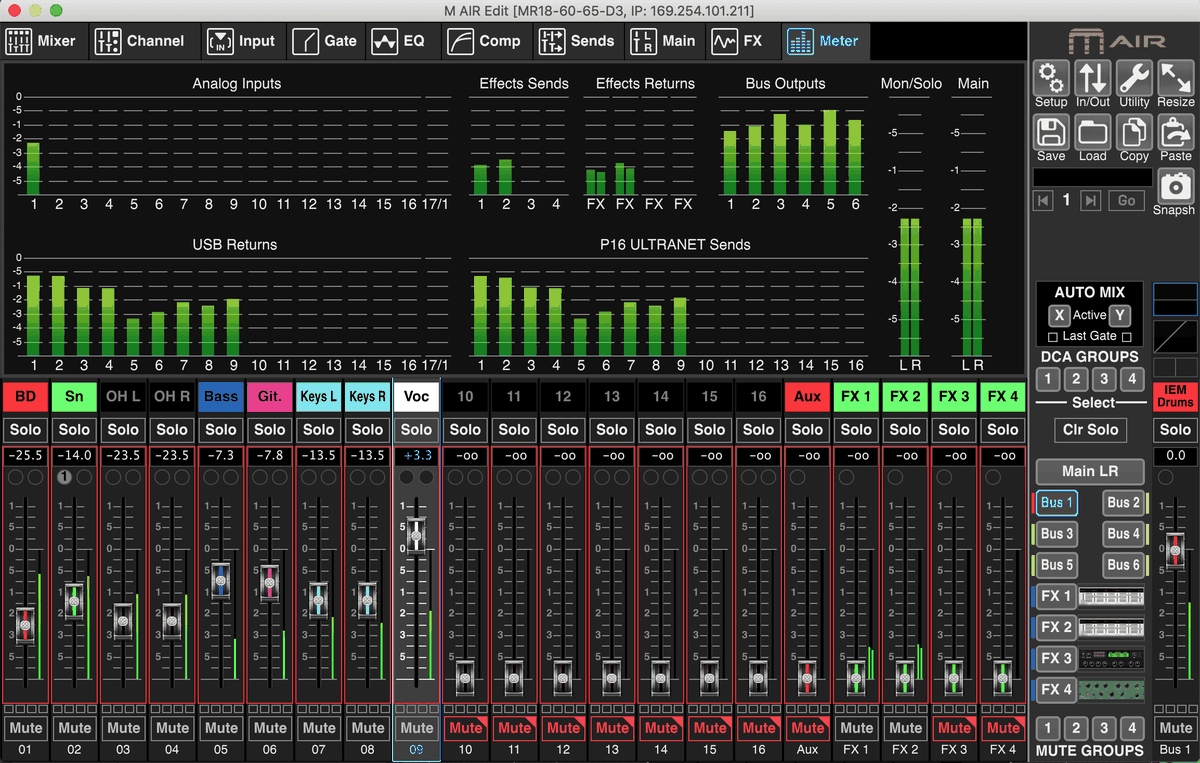Image resolution: width=1200 pixels, height=763 pixels.
Task: Solo the IEM Drums bus
Action: coord(1175,430)
